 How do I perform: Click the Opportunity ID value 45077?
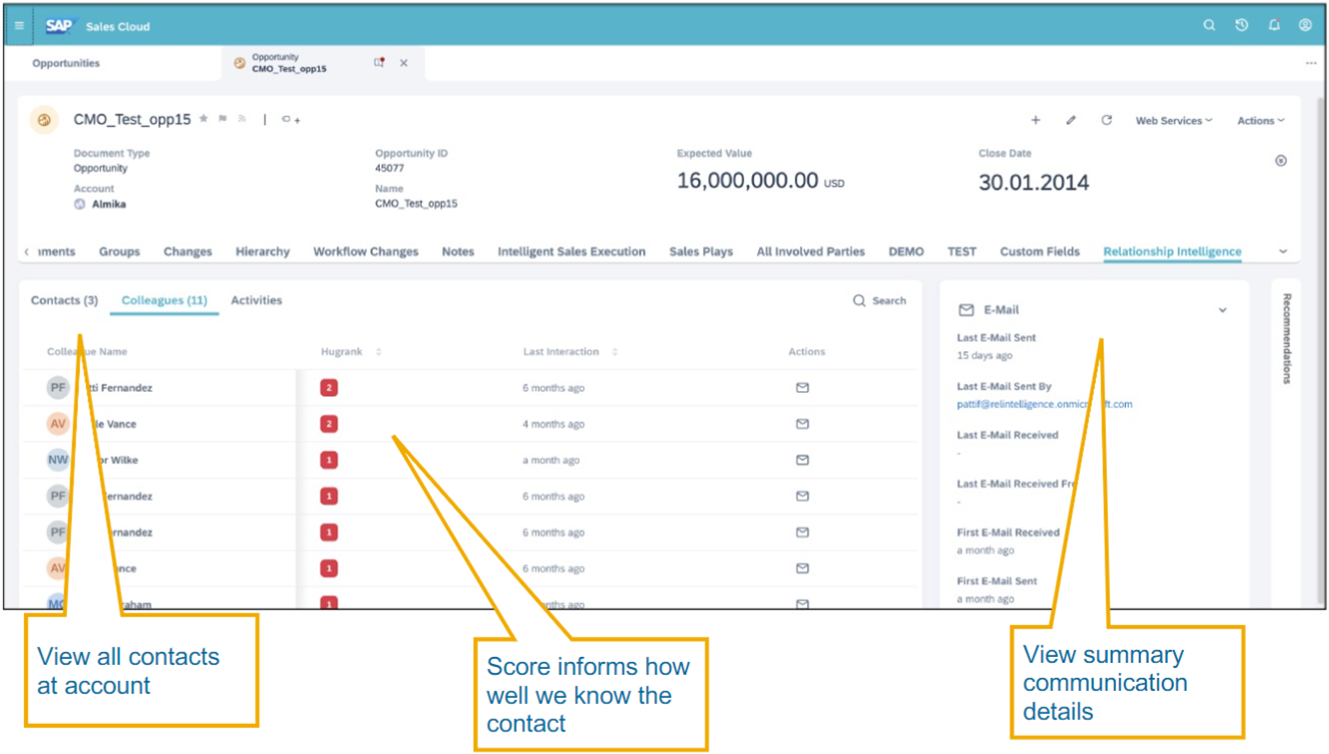[390, 169]
